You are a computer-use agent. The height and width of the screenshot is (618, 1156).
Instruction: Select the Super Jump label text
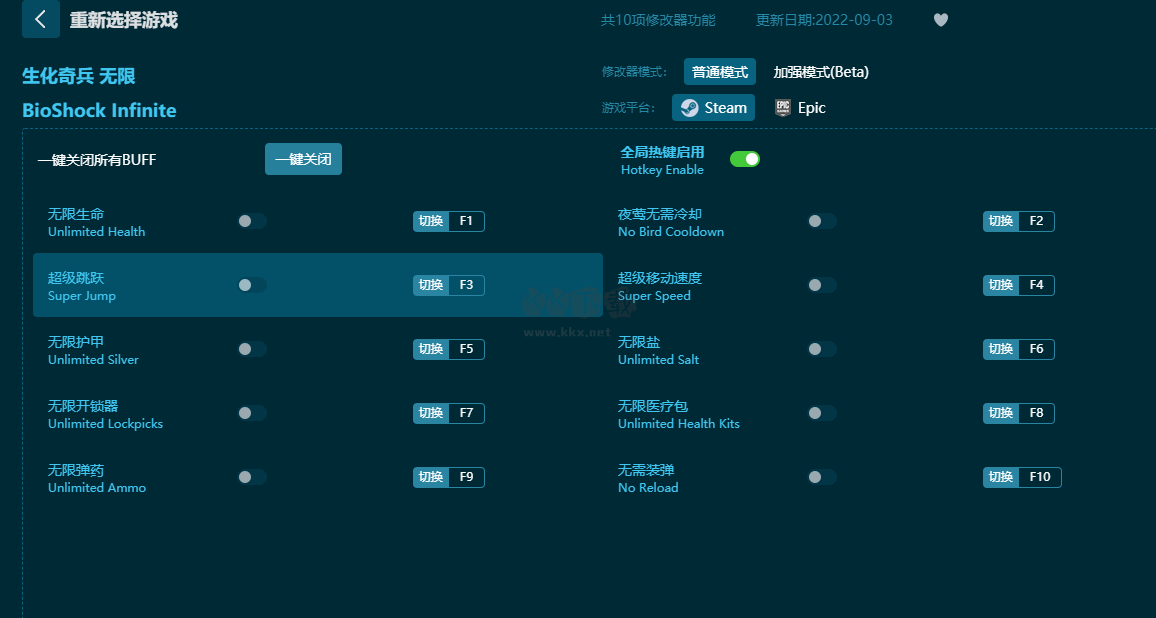point(82,296)
